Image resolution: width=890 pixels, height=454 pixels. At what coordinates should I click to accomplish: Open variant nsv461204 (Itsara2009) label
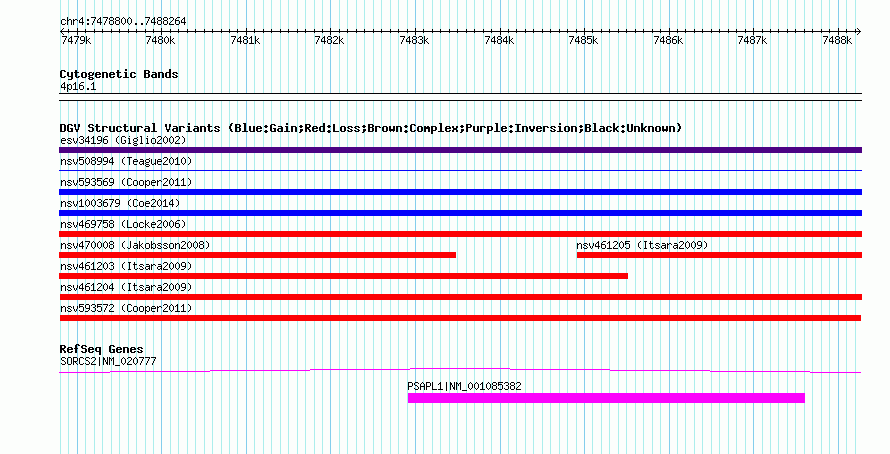(x=126, y=287)
